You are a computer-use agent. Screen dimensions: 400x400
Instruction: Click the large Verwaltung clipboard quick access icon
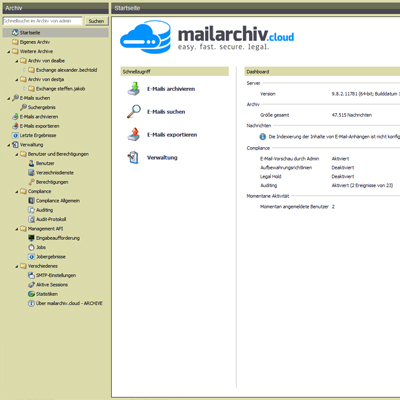pos(133,157)
